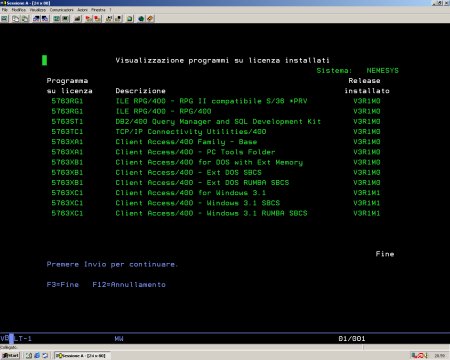Image resolution: width=450 pixels, height=360 pixels.
Task: Click the Print Screen toolbar icon
Action: [x=4, y=19]
